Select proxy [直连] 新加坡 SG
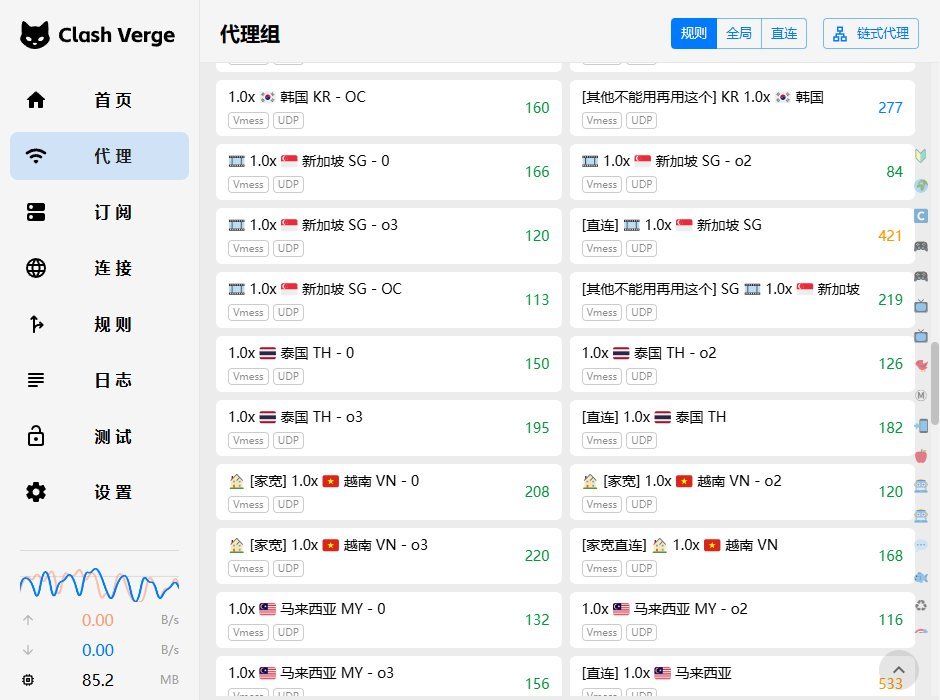 [742, 236]
